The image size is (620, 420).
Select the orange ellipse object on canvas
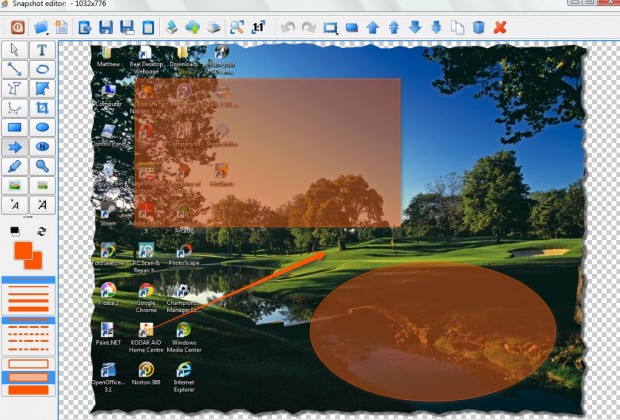[433, 333]
